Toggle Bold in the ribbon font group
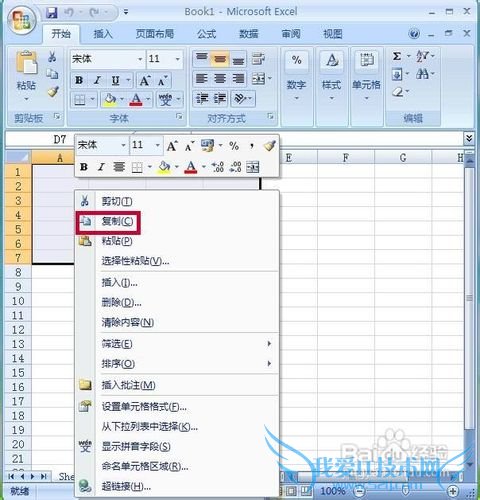480x500 pixels. click(79, 80)
